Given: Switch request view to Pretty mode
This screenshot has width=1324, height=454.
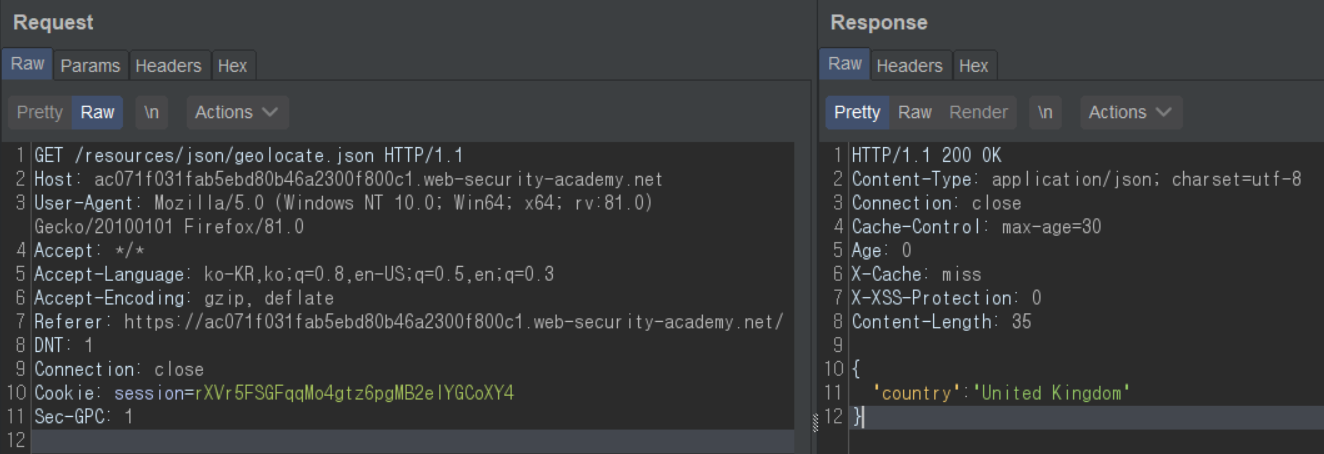Looking at the screenshot, I should click(x=40, y=112).
